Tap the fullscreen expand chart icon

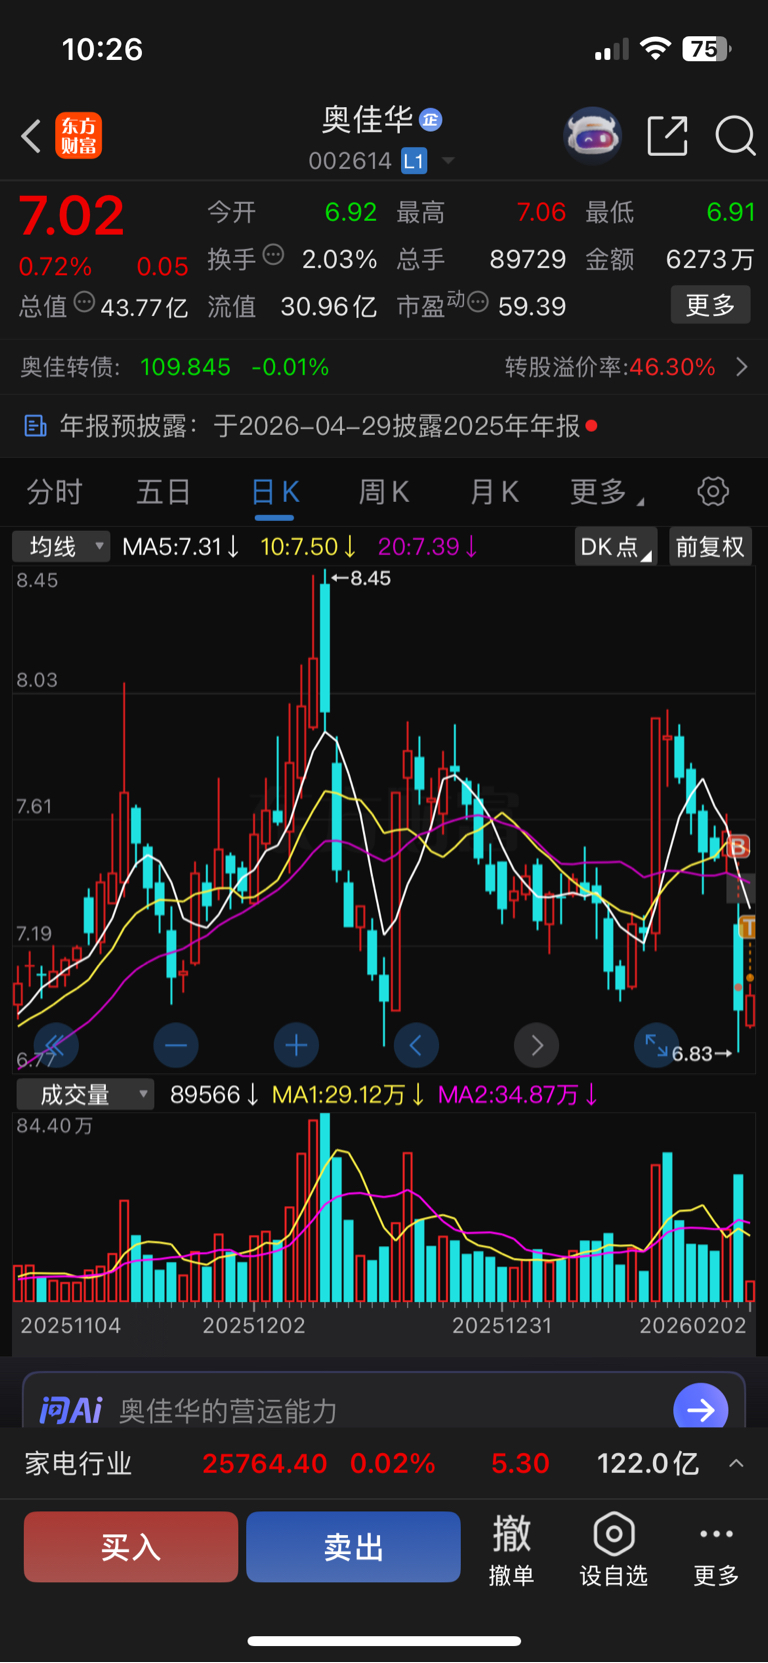point(656,1046)
